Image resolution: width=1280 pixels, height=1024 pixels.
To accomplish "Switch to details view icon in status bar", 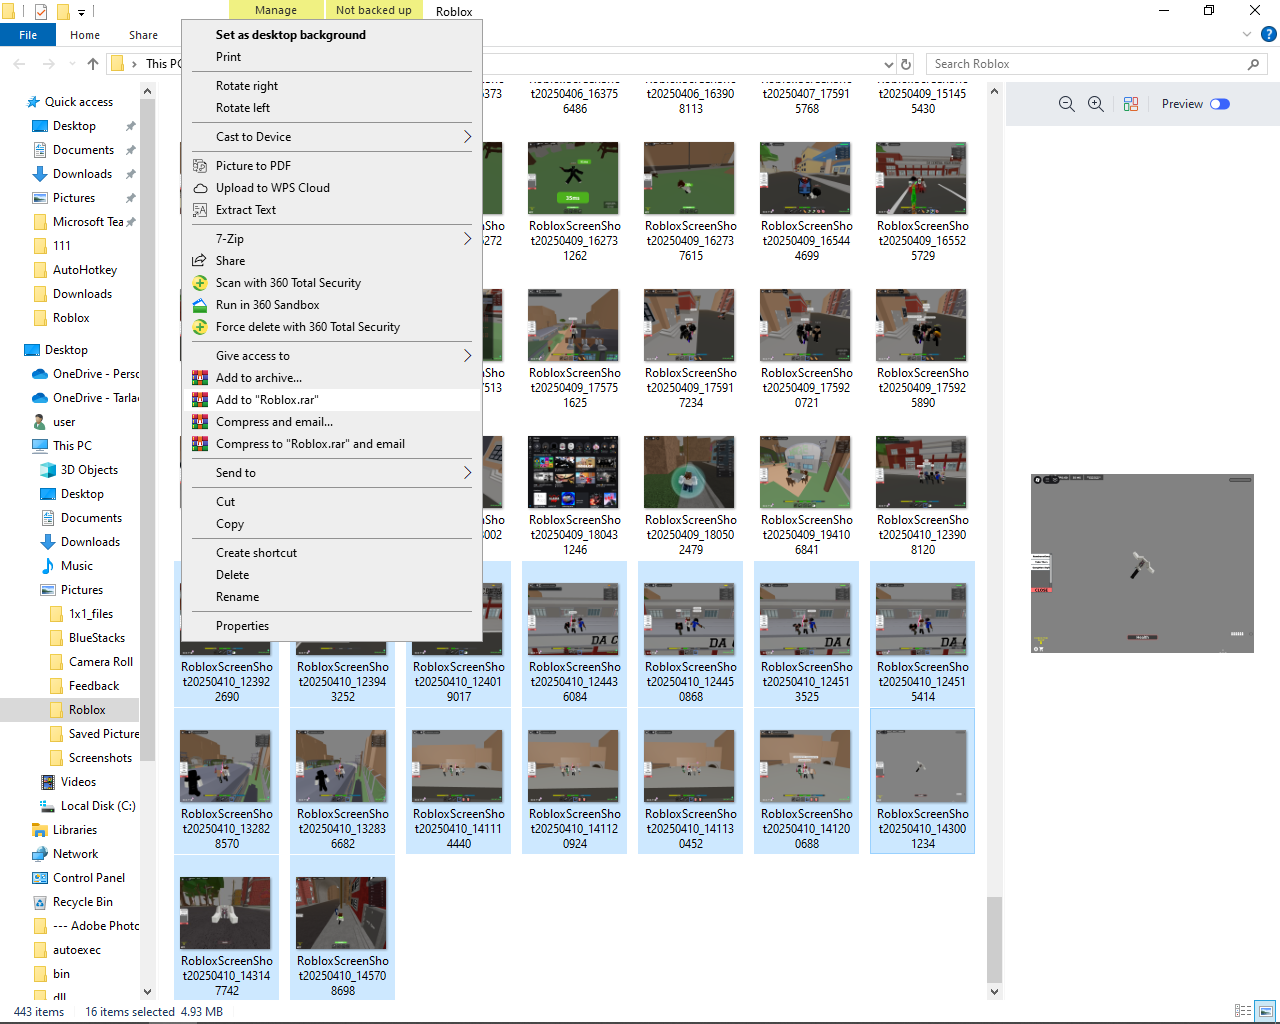I will 1243,1011.
